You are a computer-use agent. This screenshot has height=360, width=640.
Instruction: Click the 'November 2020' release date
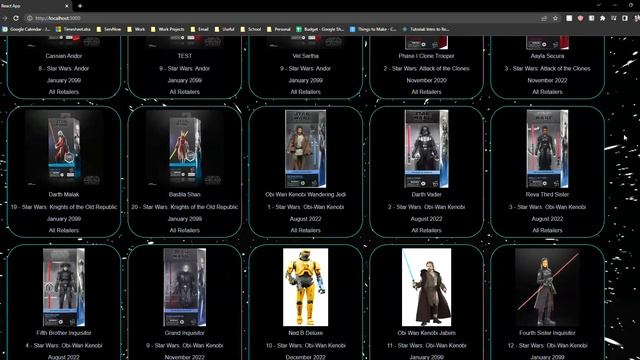(x=426, y=80)
